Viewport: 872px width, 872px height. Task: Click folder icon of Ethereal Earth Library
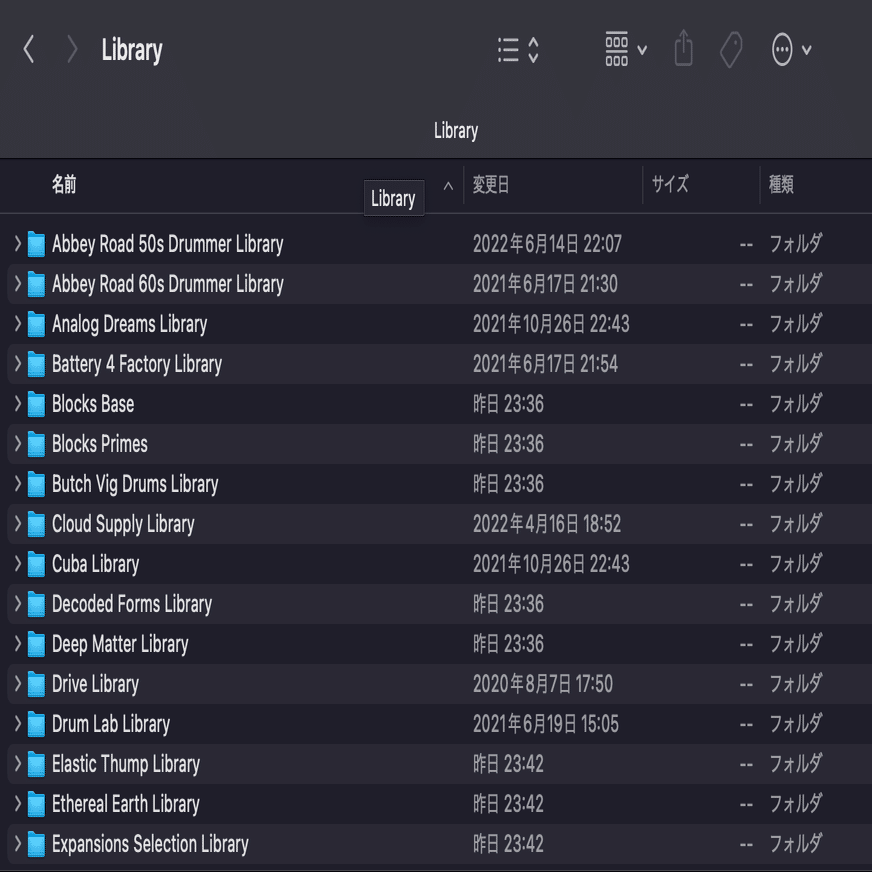click(x=36, y=805)
